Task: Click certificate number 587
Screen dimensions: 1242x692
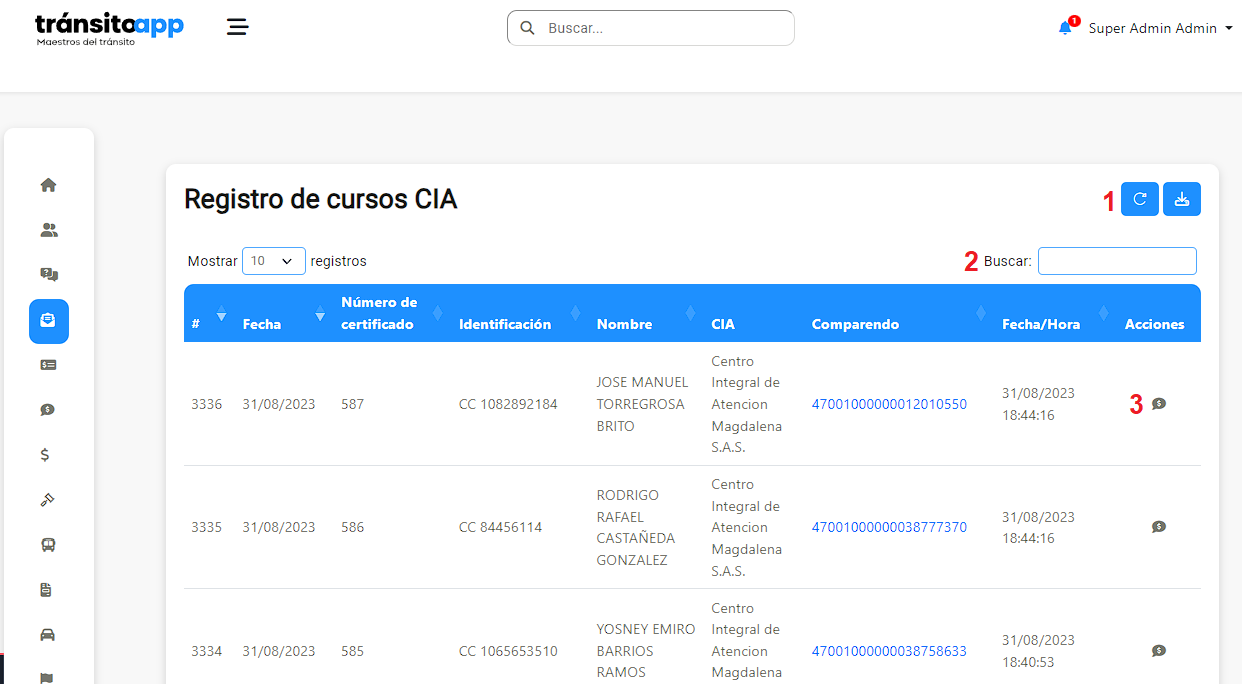Action: tap(352, 404)
